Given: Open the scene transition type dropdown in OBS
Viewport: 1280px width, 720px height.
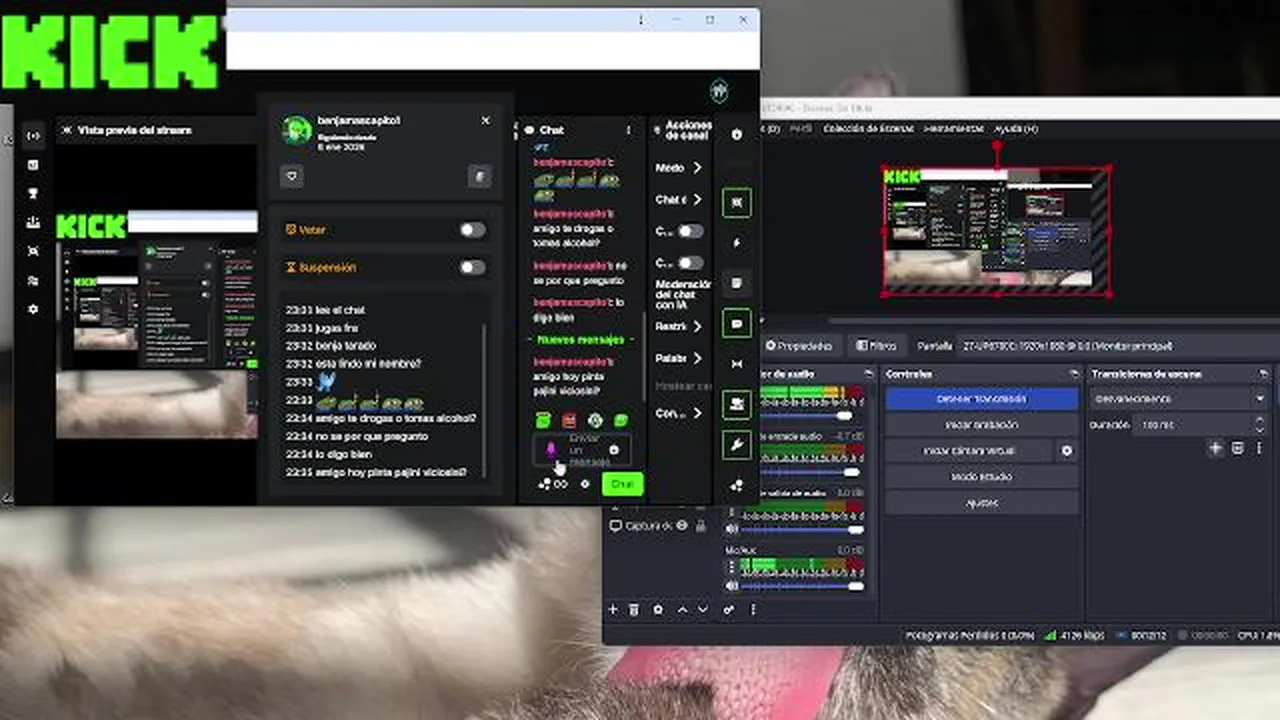Looking at the screenshot, I should point(1178,398).
